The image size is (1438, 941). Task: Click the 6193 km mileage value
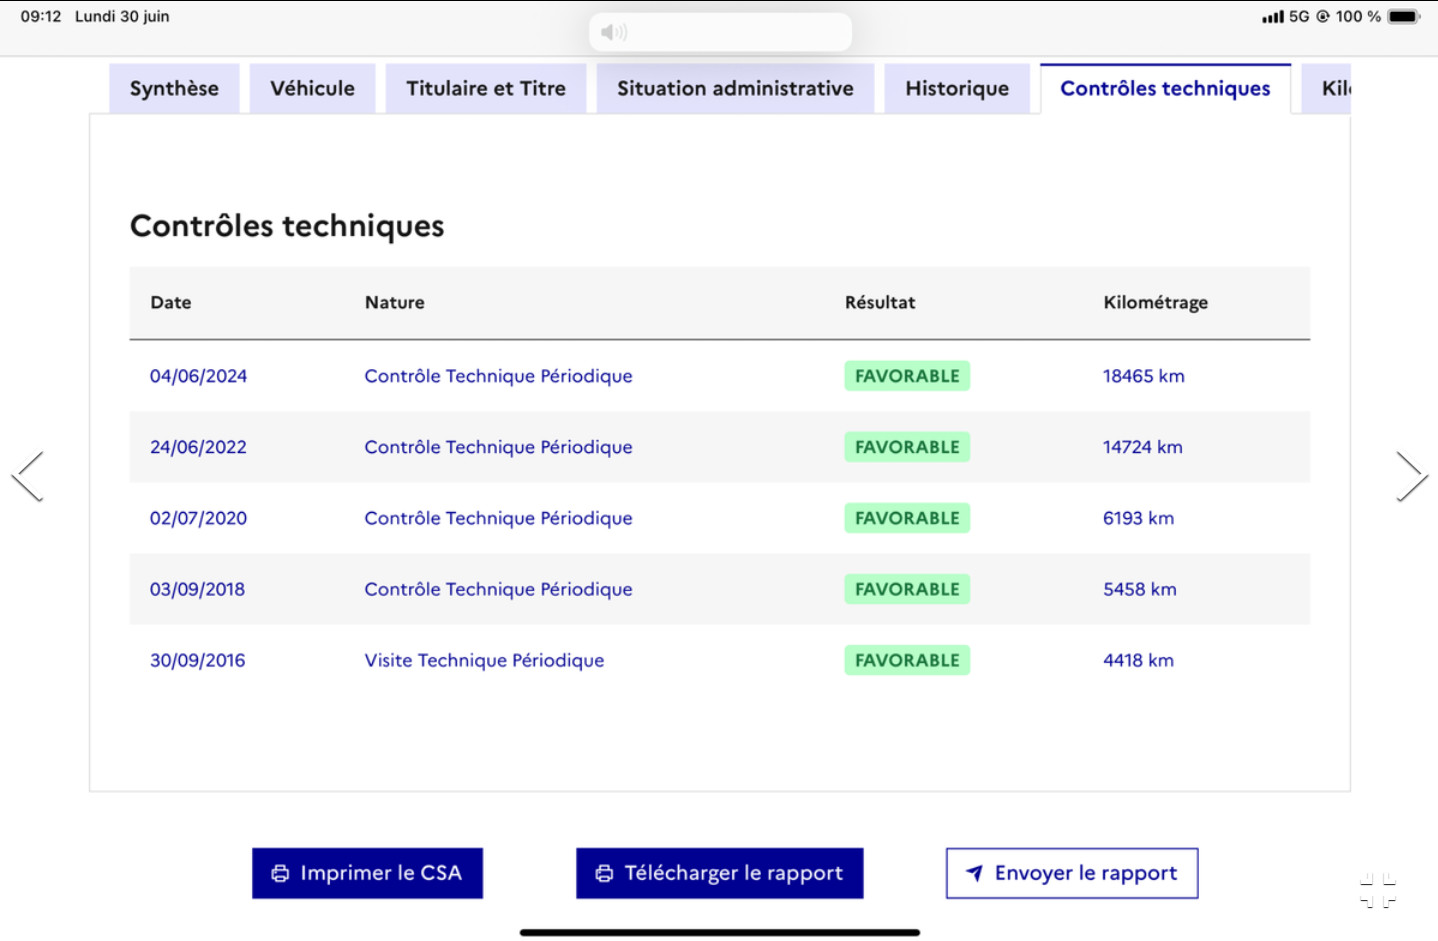[x=1138, y=518]
